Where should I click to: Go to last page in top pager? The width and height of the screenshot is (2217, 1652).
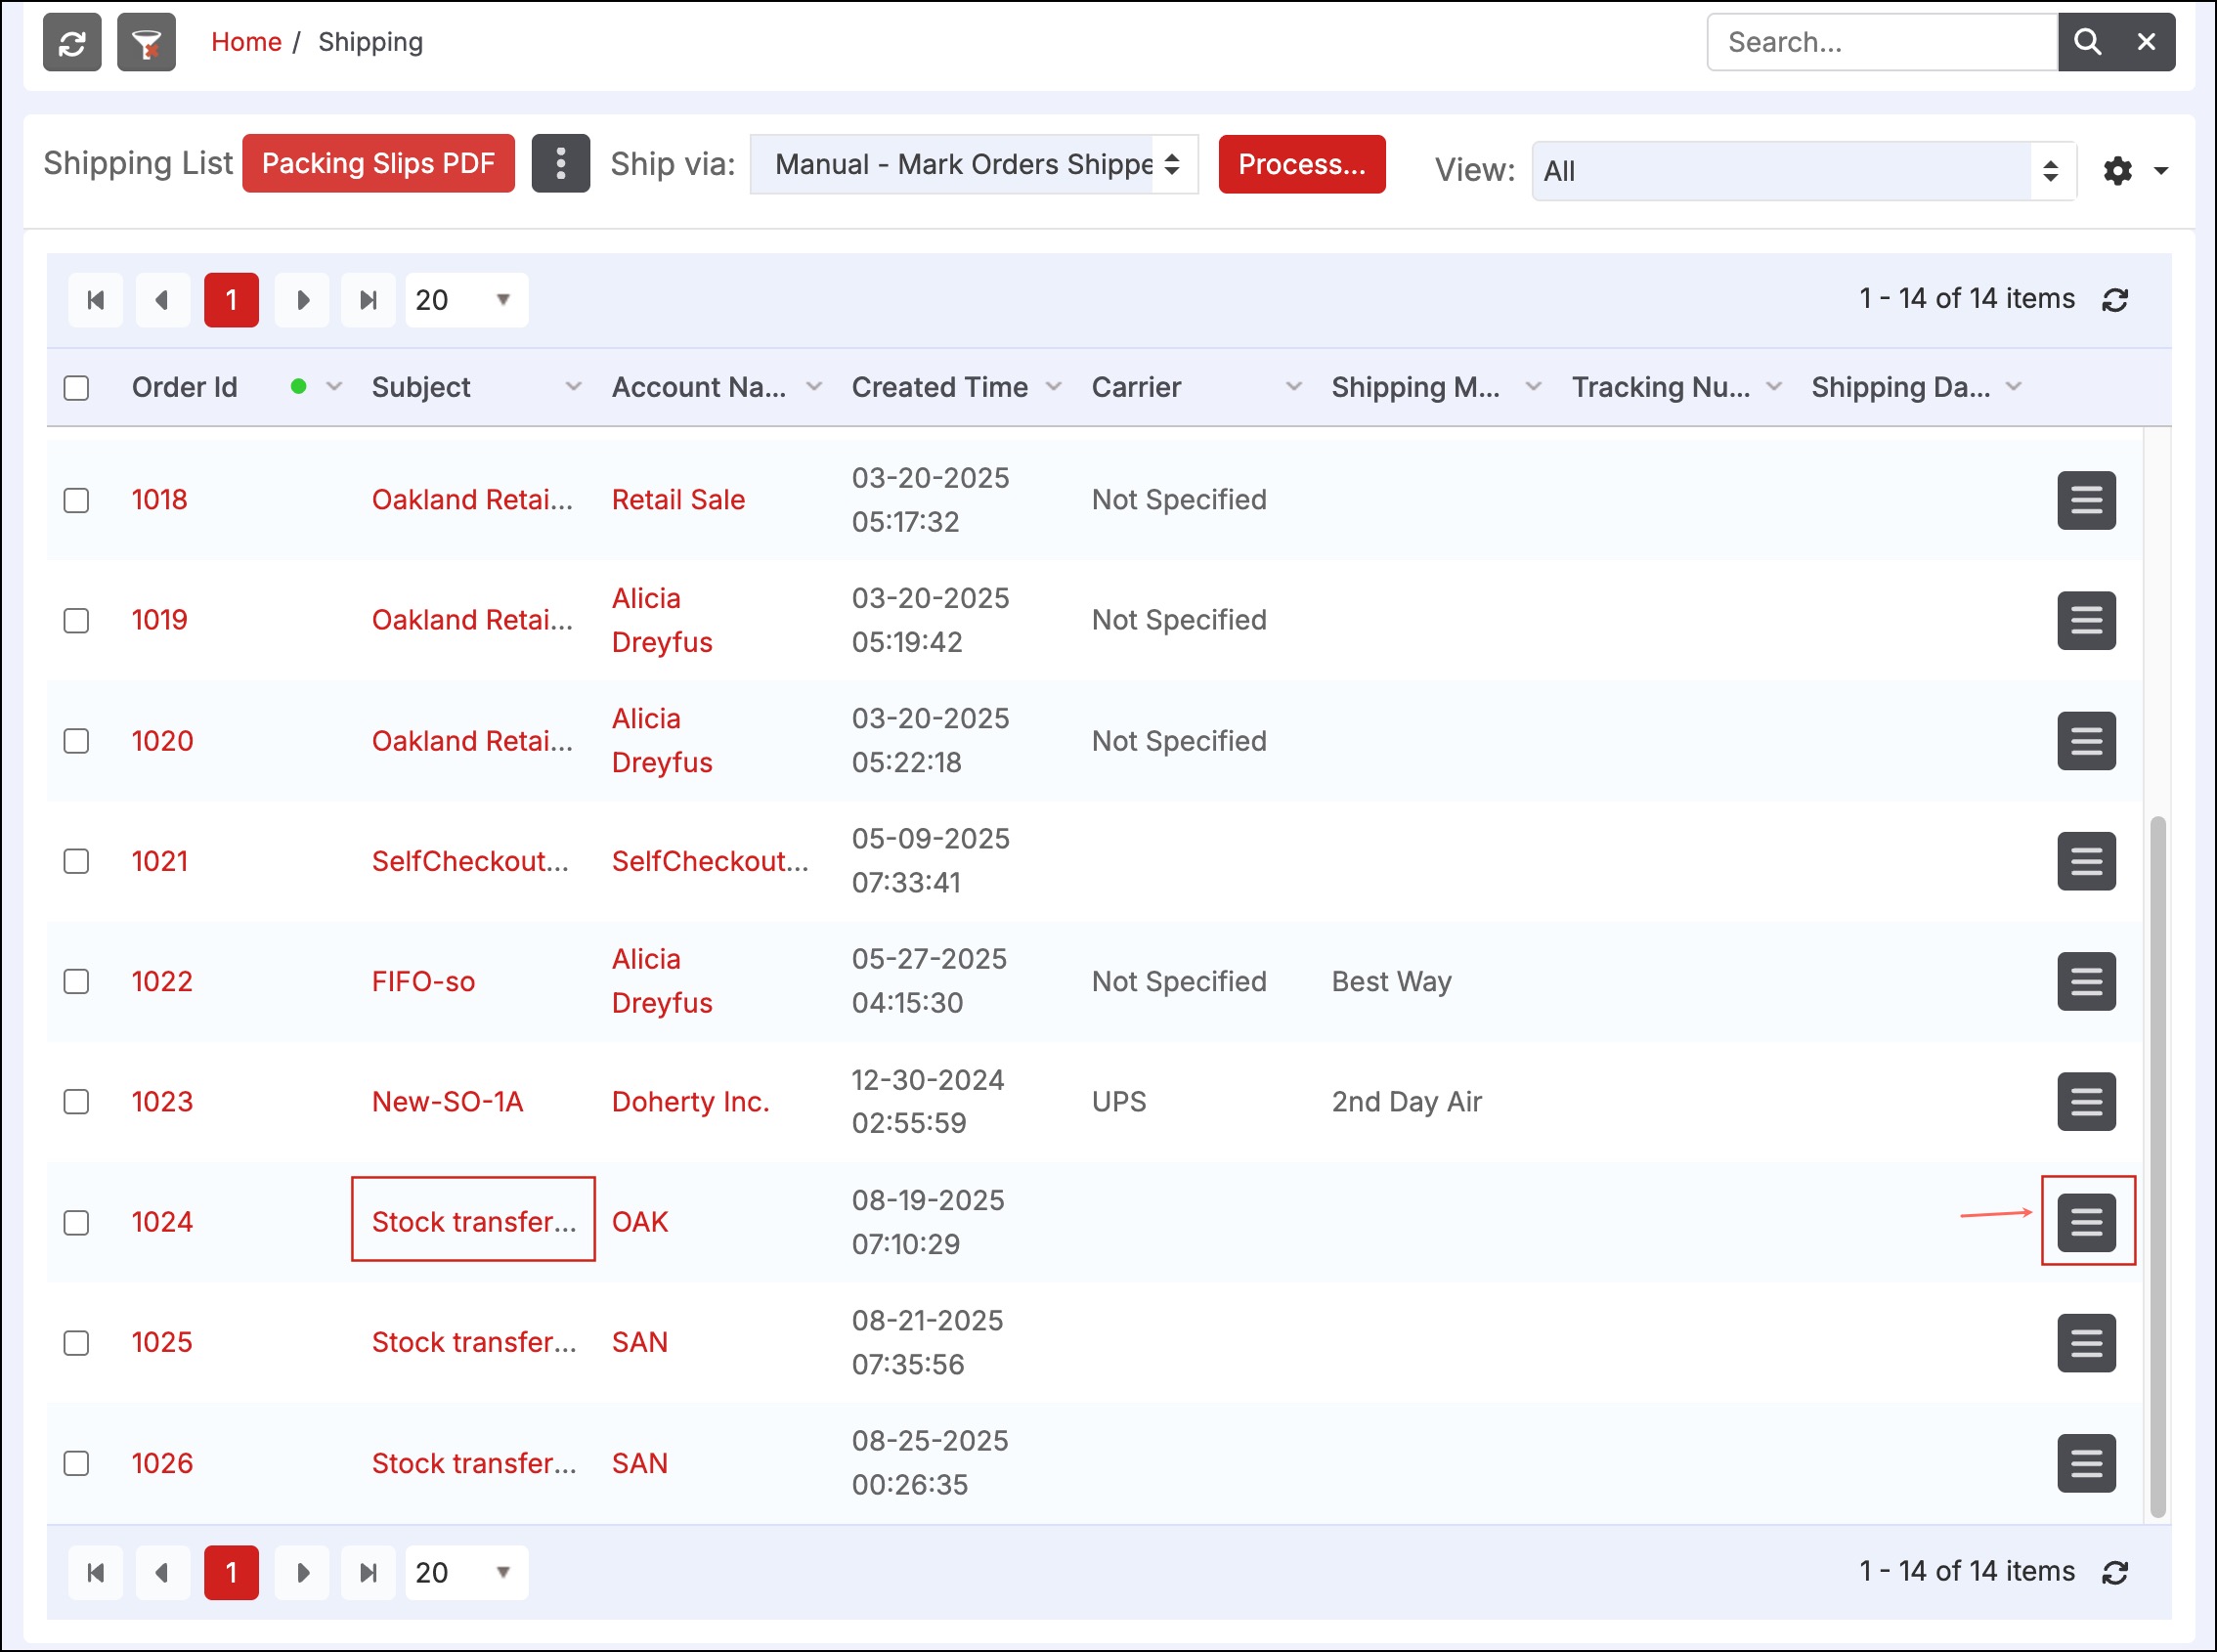[369, 300]
